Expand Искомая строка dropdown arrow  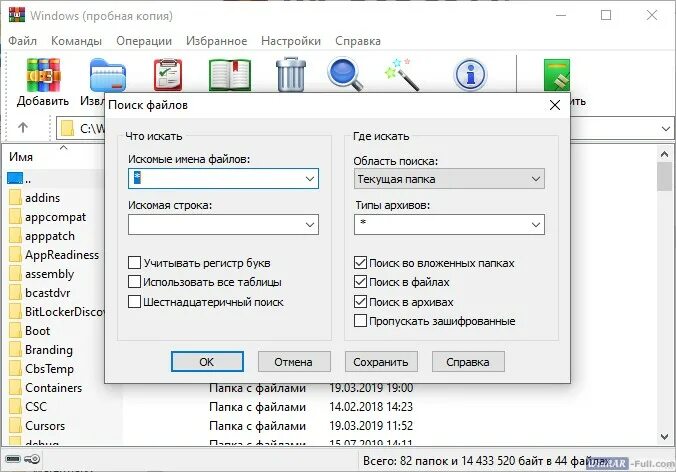(310, 224)
